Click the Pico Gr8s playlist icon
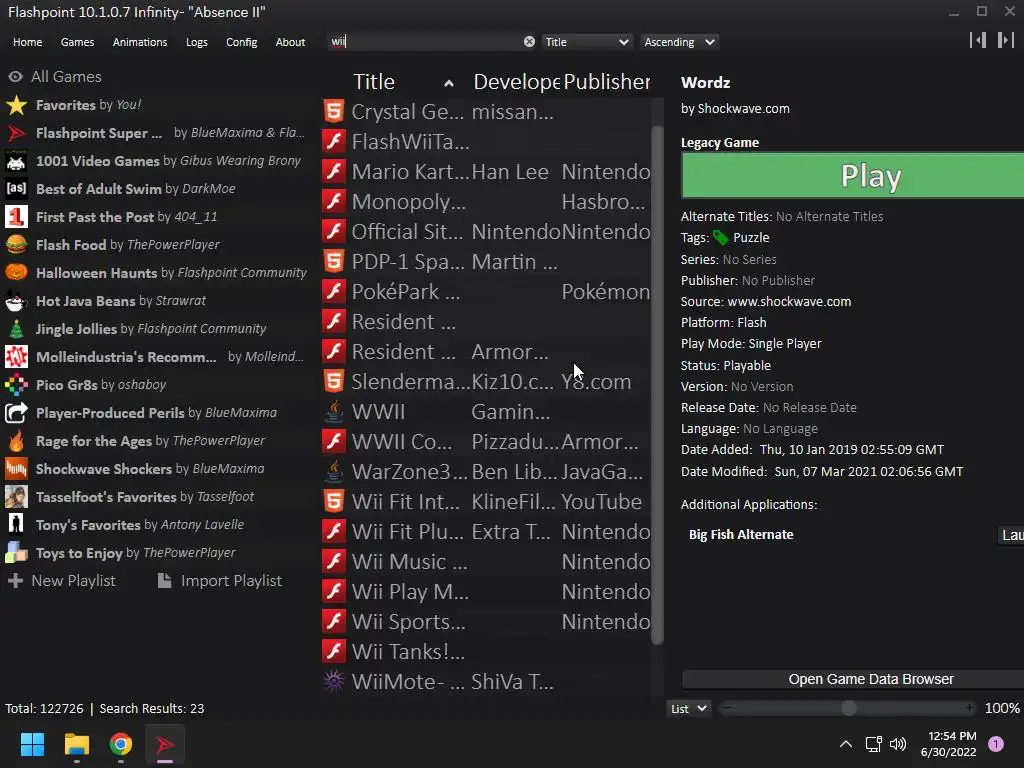 pyautogui.click(x=16, y=385)
